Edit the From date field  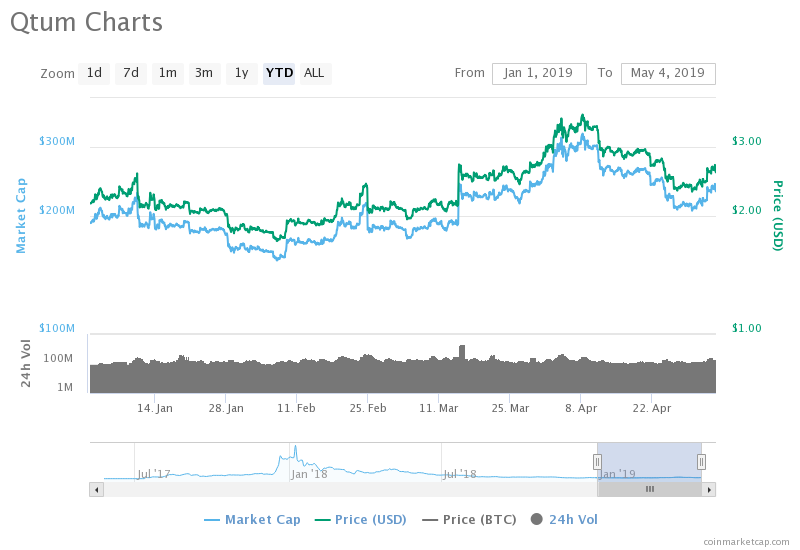pos(539,73)
